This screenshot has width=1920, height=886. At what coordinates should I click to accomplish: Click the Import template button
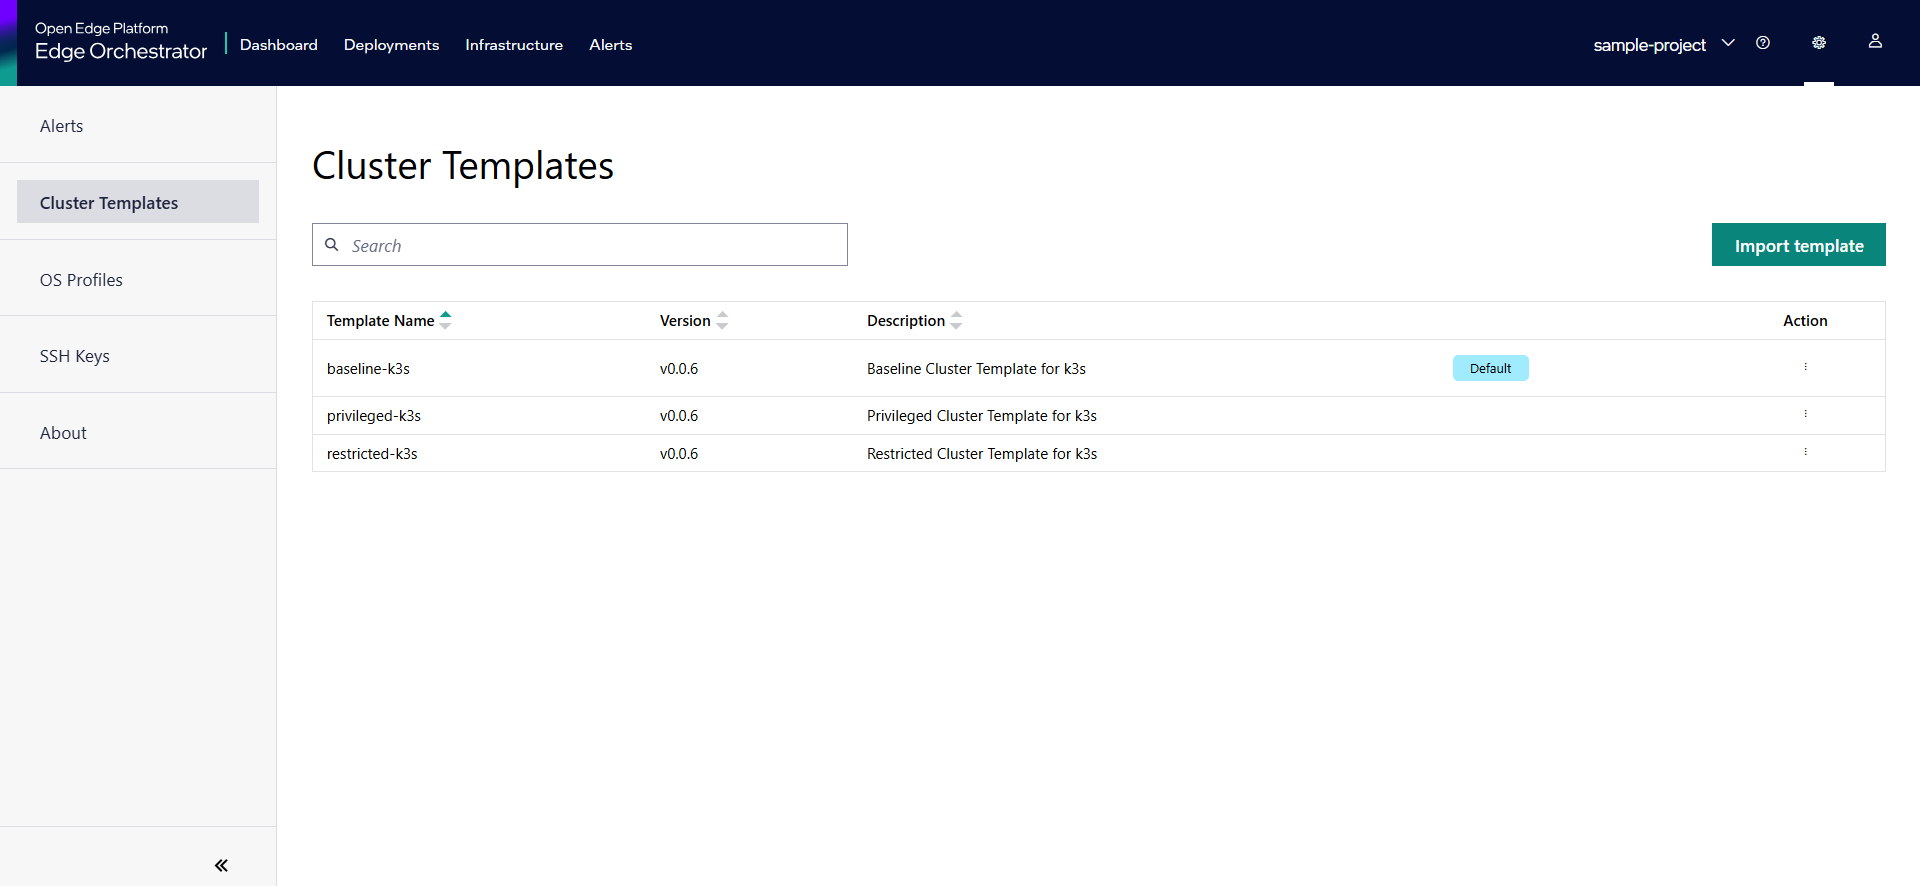(x=1798, y=245)
